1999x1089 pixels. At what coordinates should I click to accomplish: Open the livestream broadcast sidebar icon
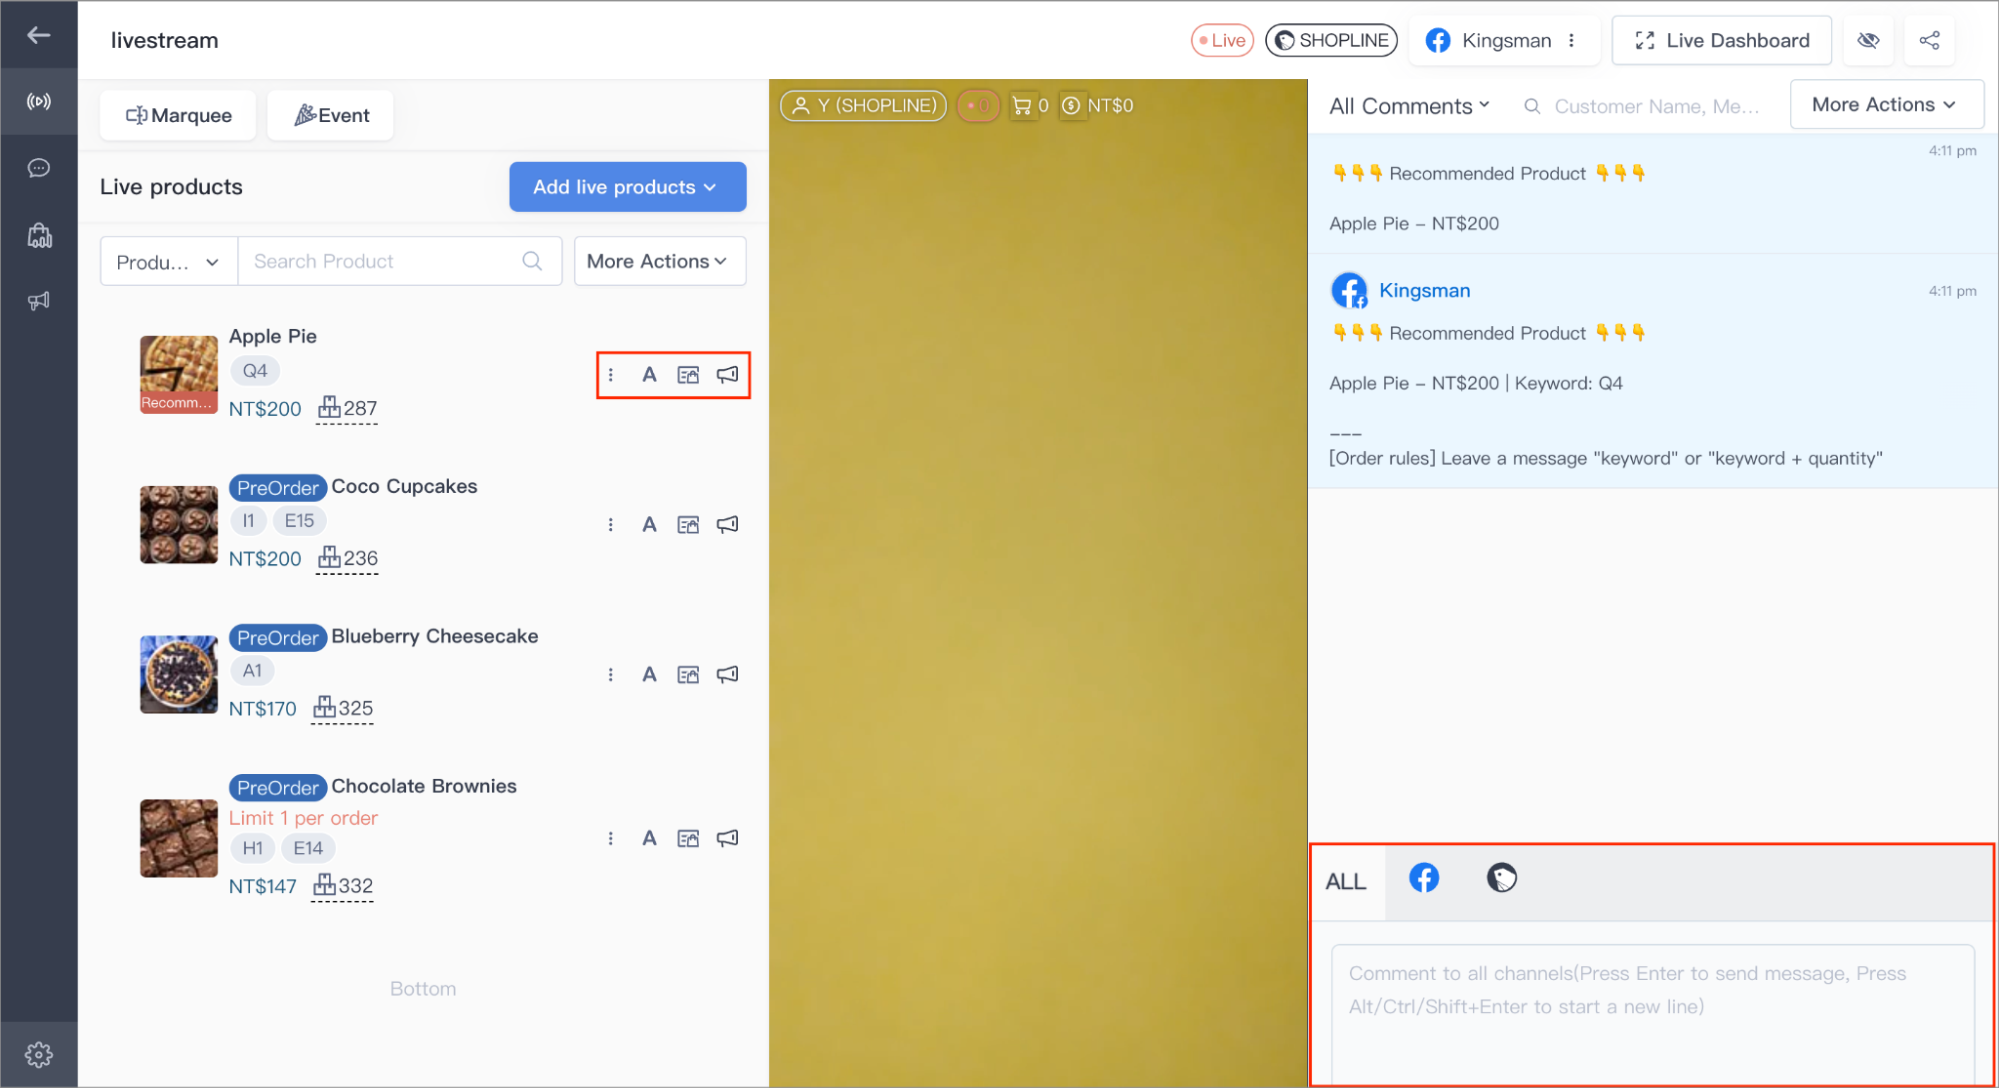(x=39, y=102)
